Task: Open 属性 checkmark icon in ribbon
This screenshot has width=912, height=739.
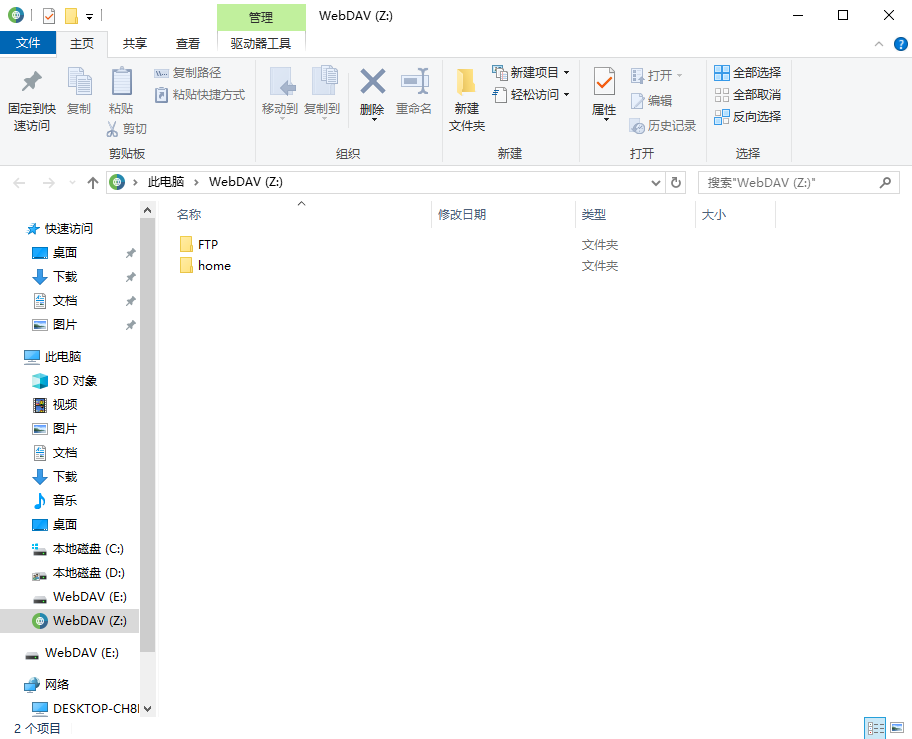Action: (604, 81)
